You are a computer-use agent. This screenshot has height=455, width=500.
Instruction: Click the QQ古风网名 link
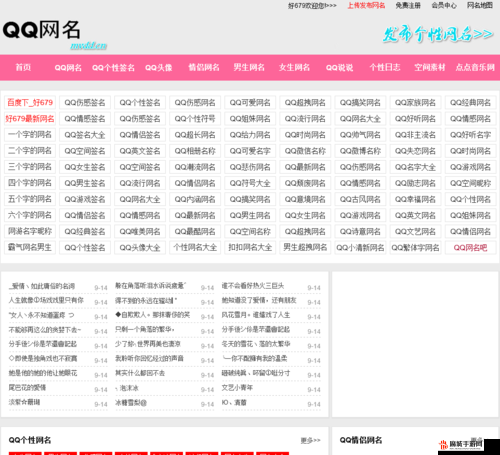360,199
